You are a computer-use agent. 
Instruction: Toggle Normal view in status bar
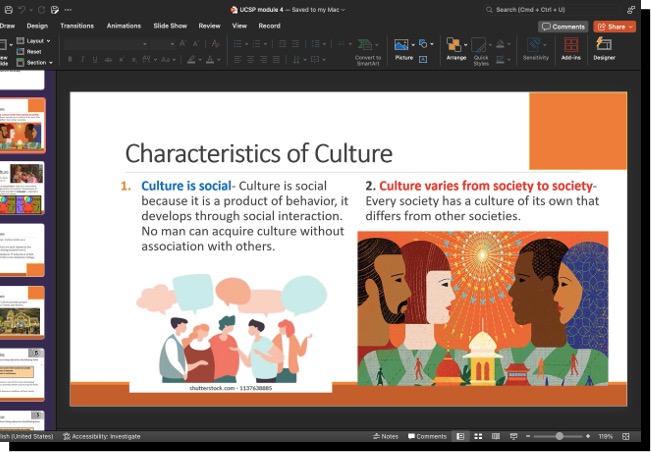(x=460, y=437)
